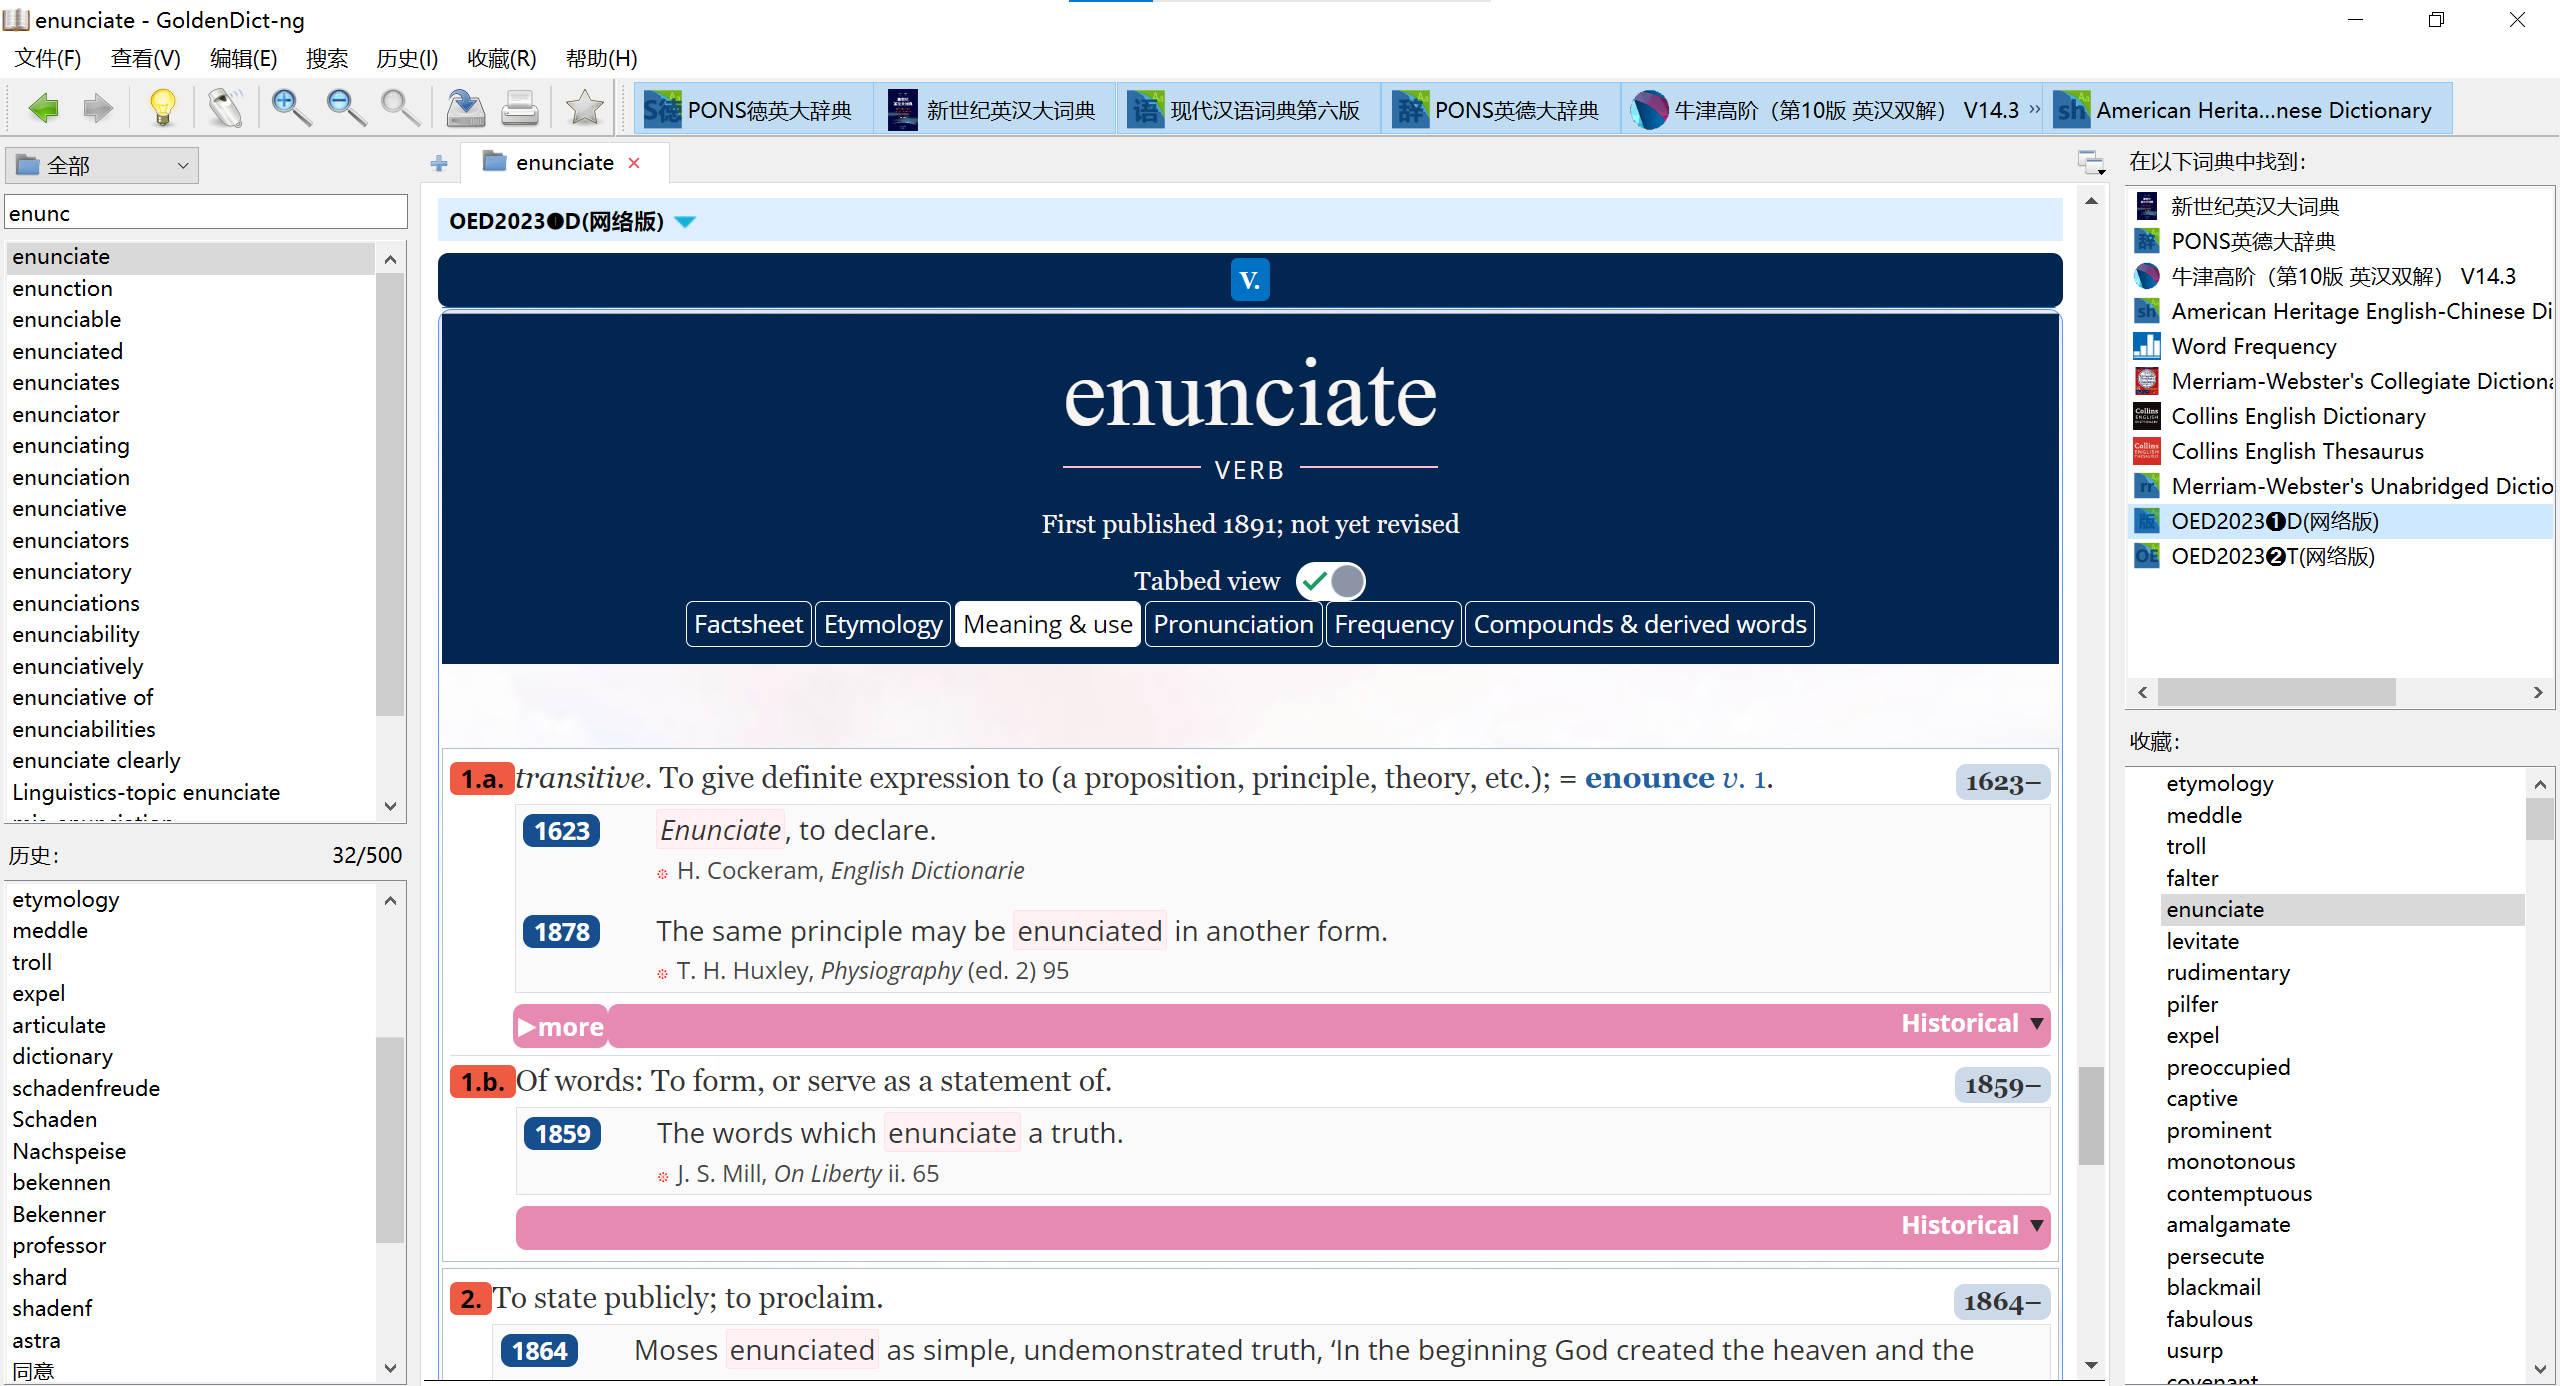The width and height of the screenshot is (2560, 1386).
Task: Open the tab list icon beside found dictionaries
Action: coord(2092,162)
